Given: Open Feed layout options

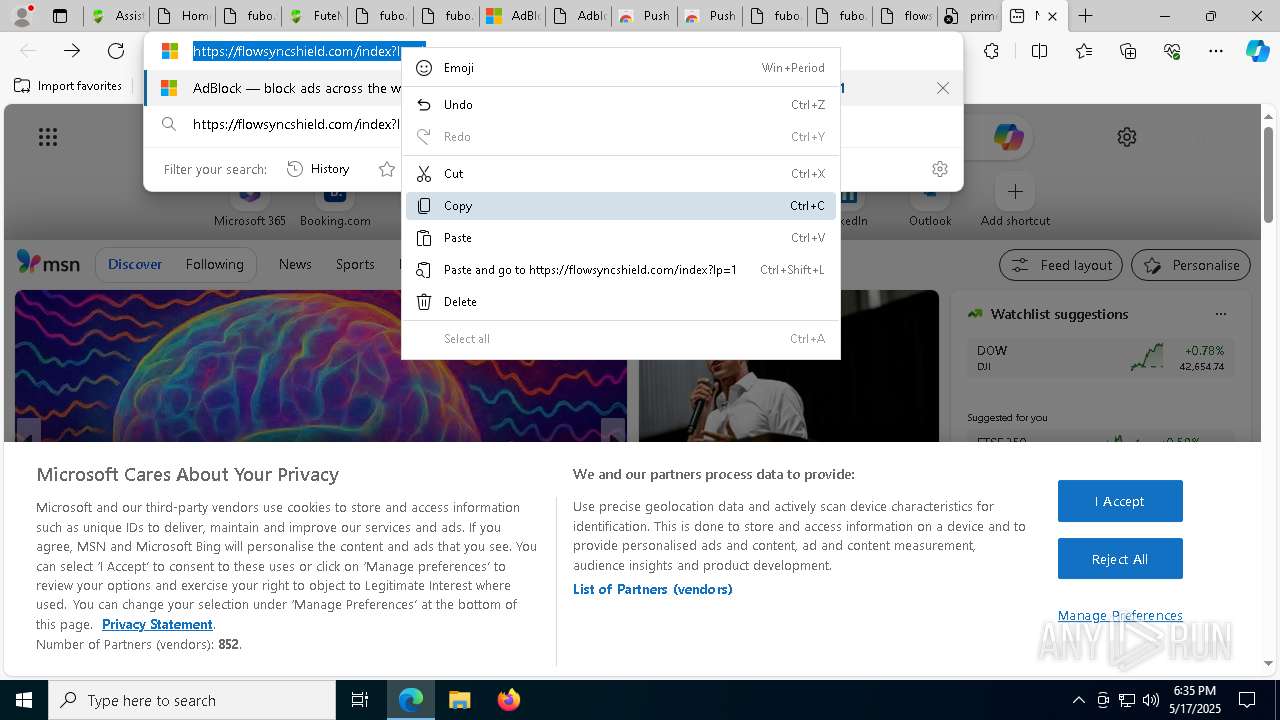Looking at the screenshot, I should point(1061,265).
